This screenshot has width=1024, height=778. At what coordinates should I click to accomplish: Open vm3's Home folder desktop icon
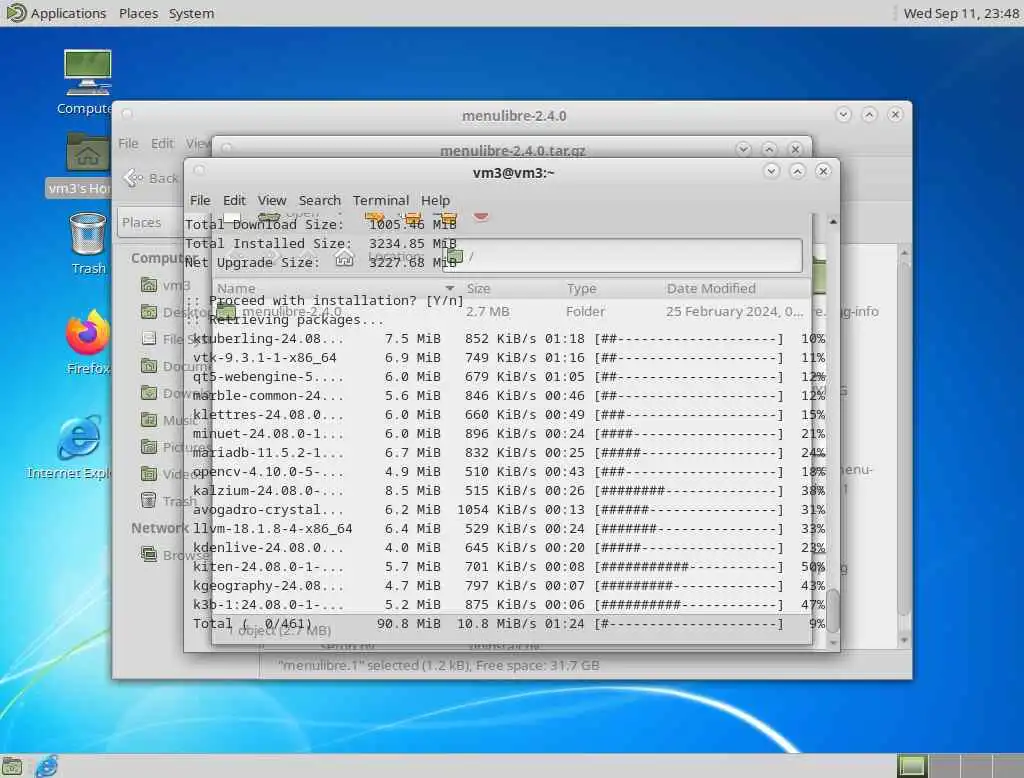tap(87, 152)
